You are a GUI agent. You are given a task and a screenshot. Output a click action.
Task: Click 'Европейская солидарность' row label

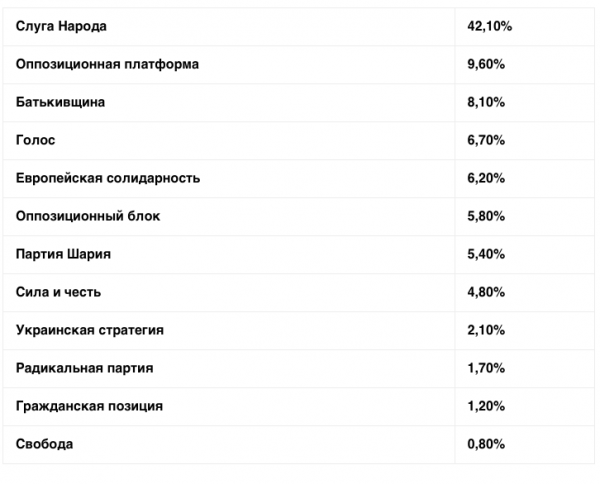(x=108, y=178)
